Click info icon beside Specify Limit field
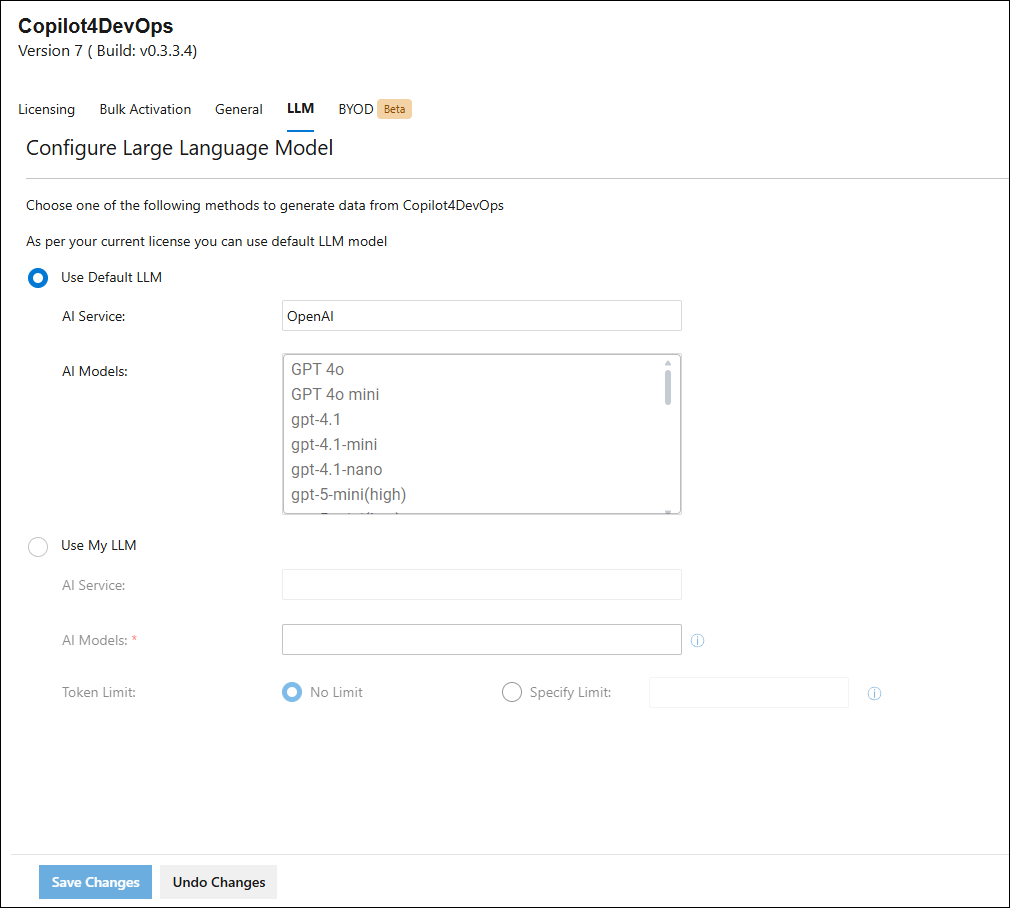The width and height of the screenshot is (1010, 908). [x=874, y=694]
